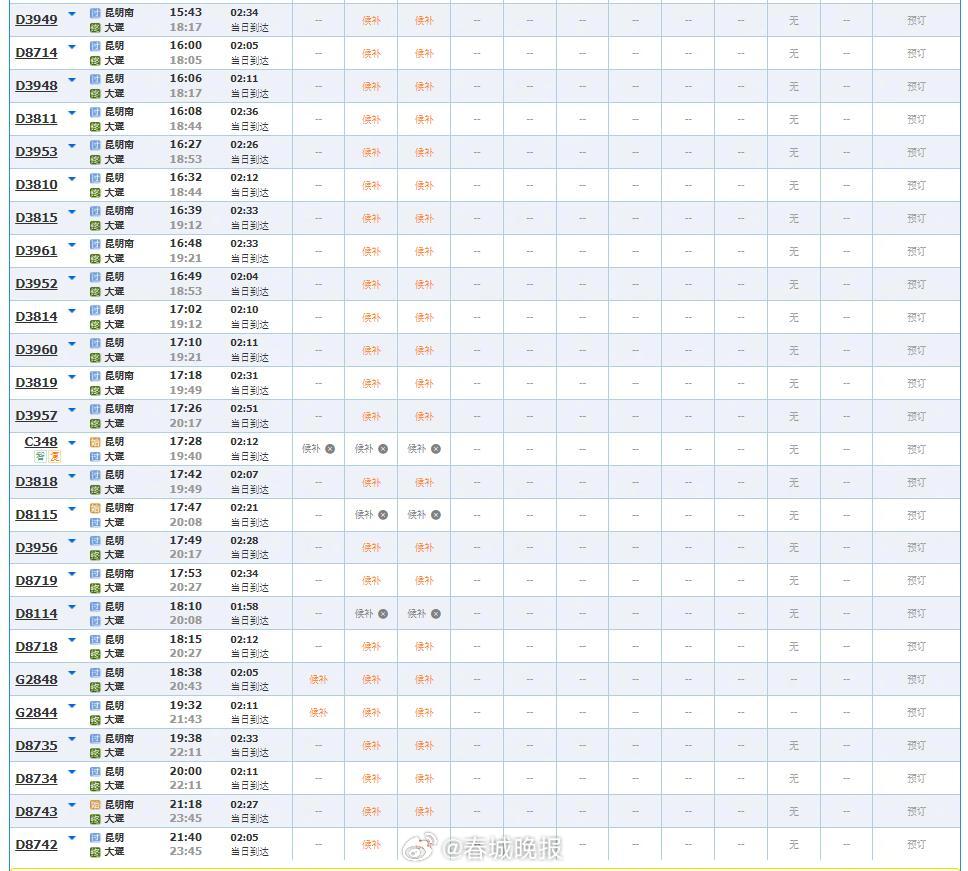Expand details arrow for train D8735
Viewport: 968px width, 871px height.
coord(72,739)
